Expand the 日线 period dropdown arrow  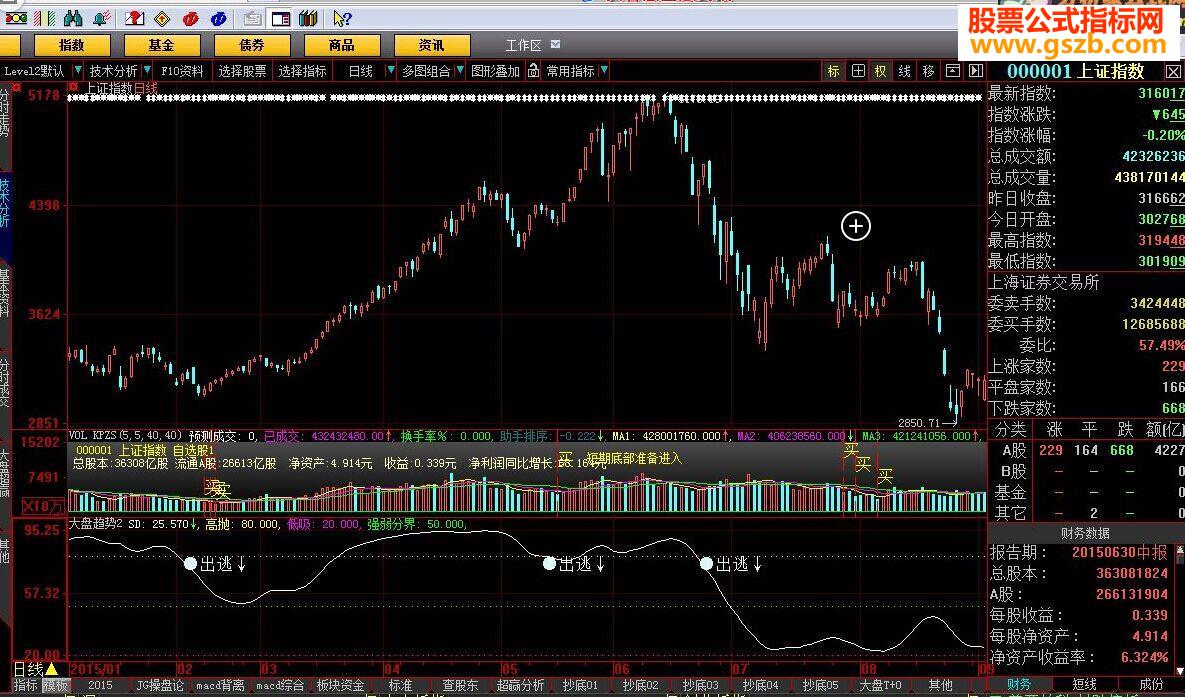[x=391, y=70]
